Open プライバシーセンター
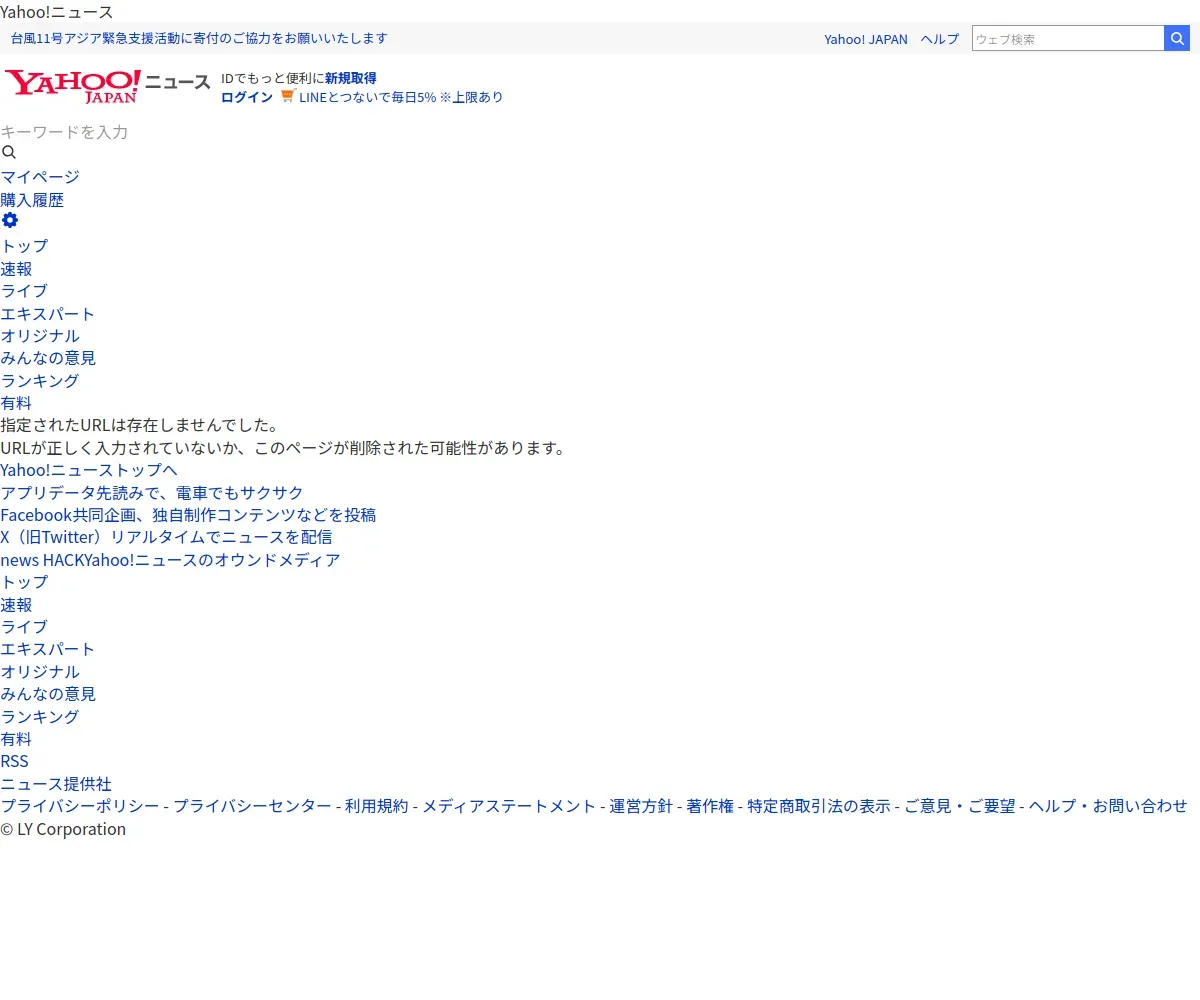 [252, 806]
